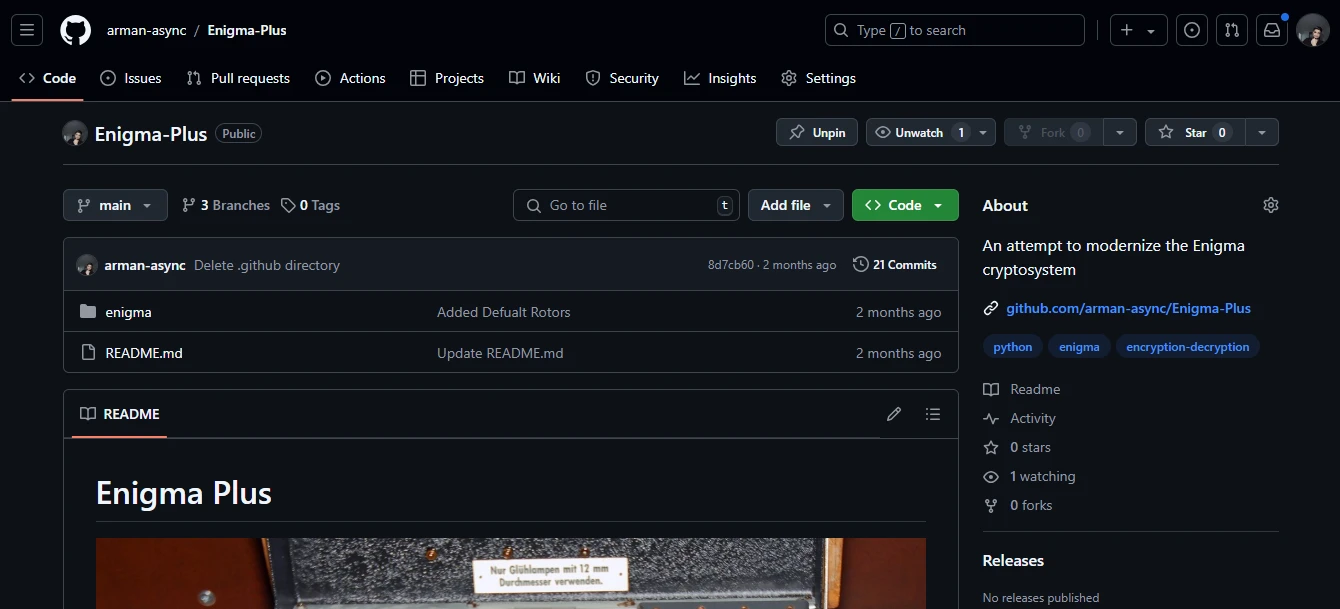Expand the Star lists dropdown arrow
Viewport: 1340px width, 609px height.
point(1262,132)
